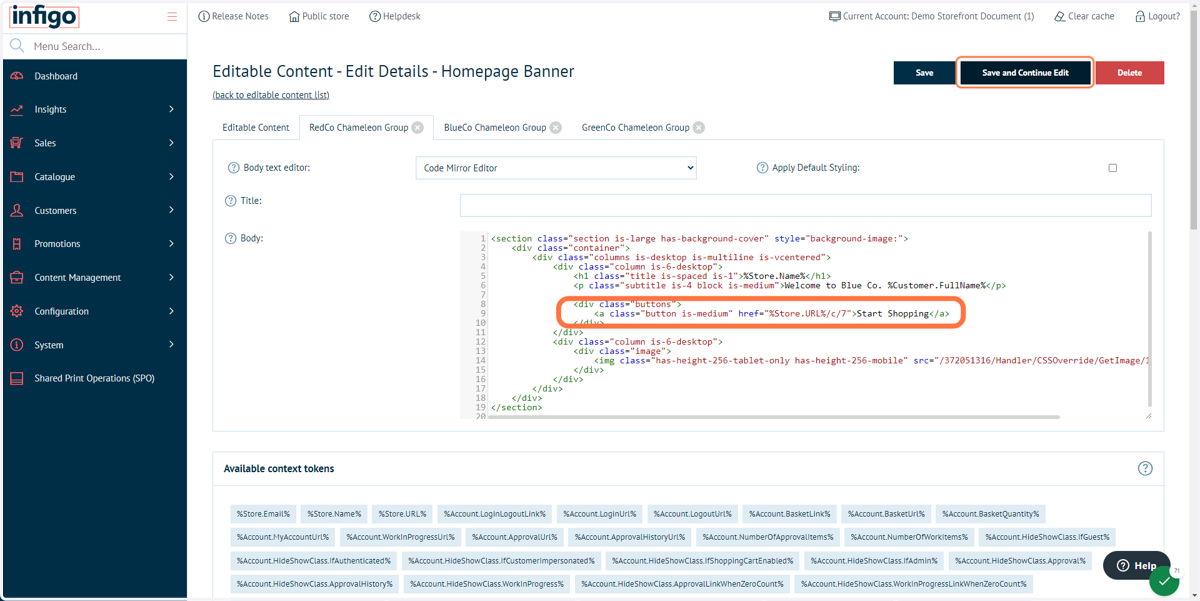Viewport: 1200px width, 601px height.
Task: Click the Public store house icon
Action: coord(294,16)
